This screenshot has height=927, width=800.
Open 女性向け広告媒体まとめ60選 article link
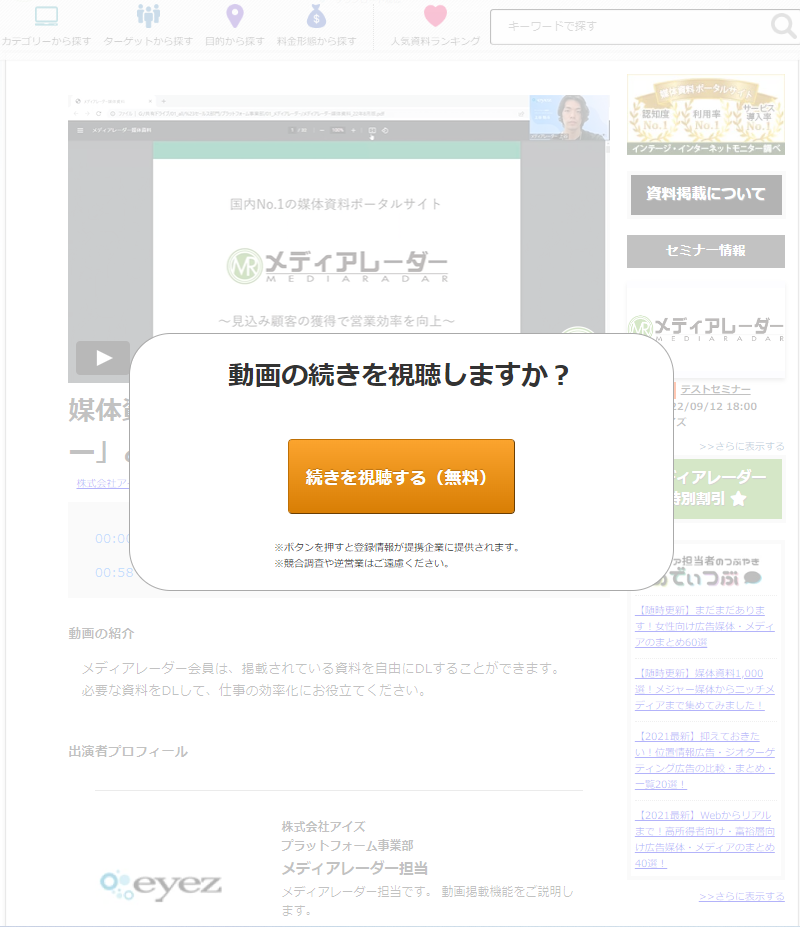(704, 625)
